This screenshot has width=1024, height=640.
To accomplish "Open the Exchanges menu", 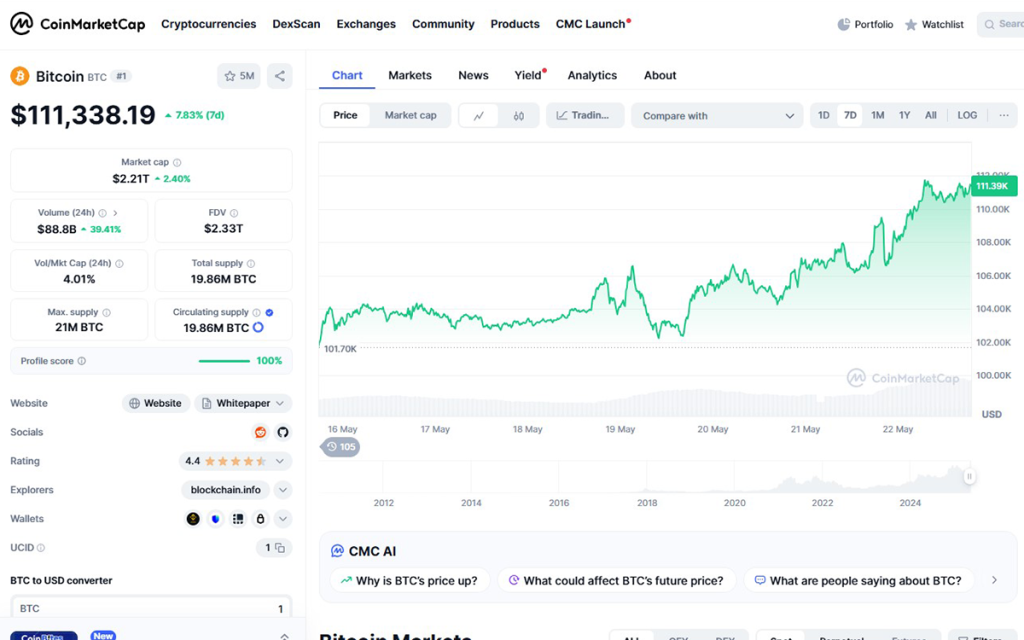I will click(x=366, y=24).
